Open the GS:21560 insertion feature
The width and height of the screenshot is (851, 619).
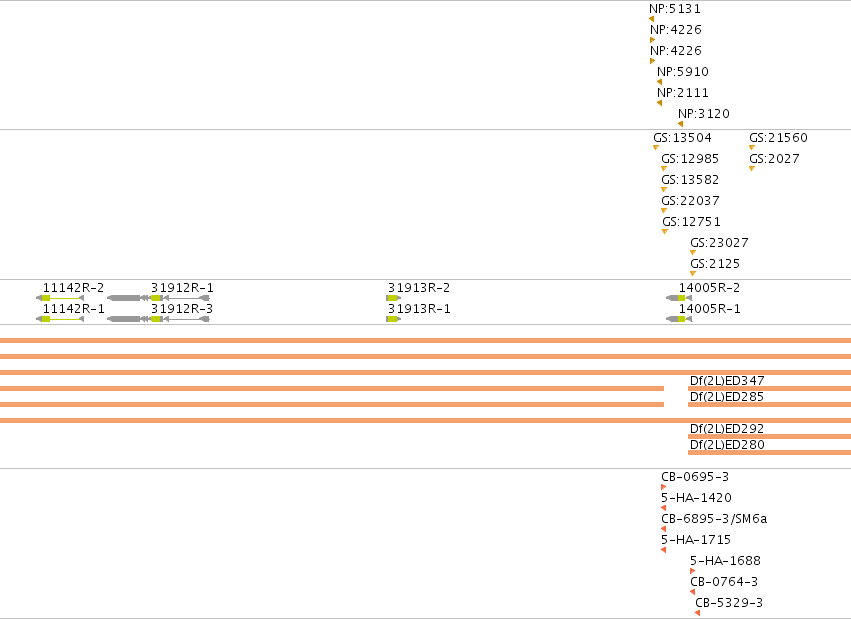[x=778, y=138]
